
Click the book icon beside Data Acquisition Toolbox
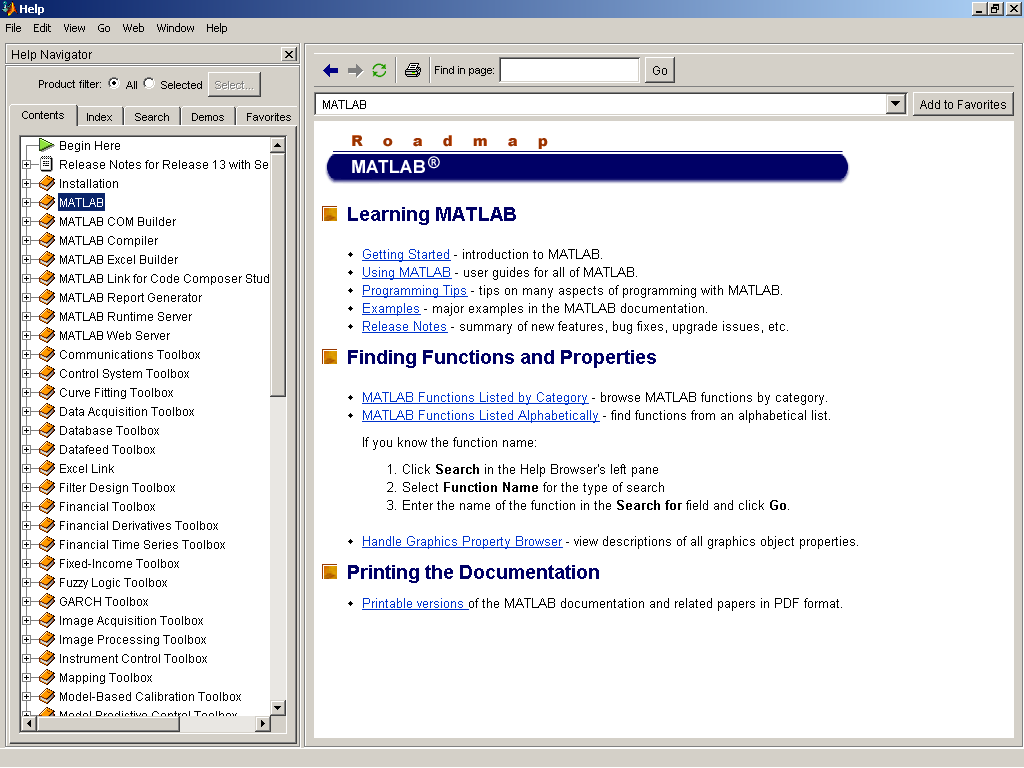point(46,410)
